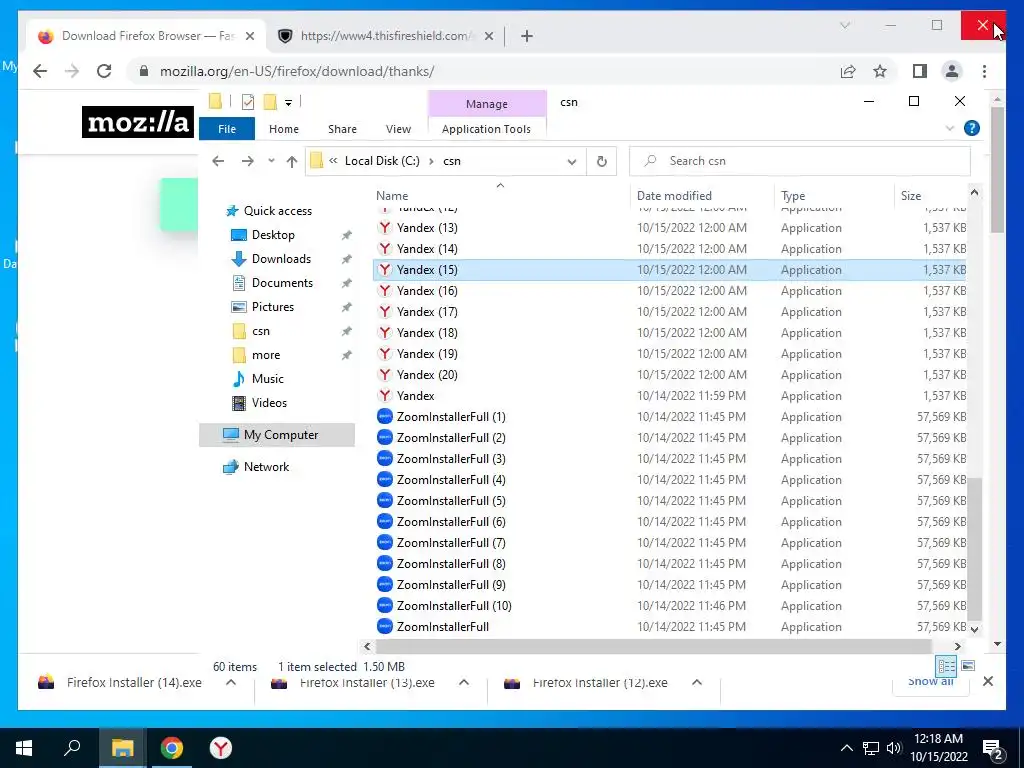Open options for Firefox Installer (12).exe download
The image size is (1024, 768).
[697, 682]
